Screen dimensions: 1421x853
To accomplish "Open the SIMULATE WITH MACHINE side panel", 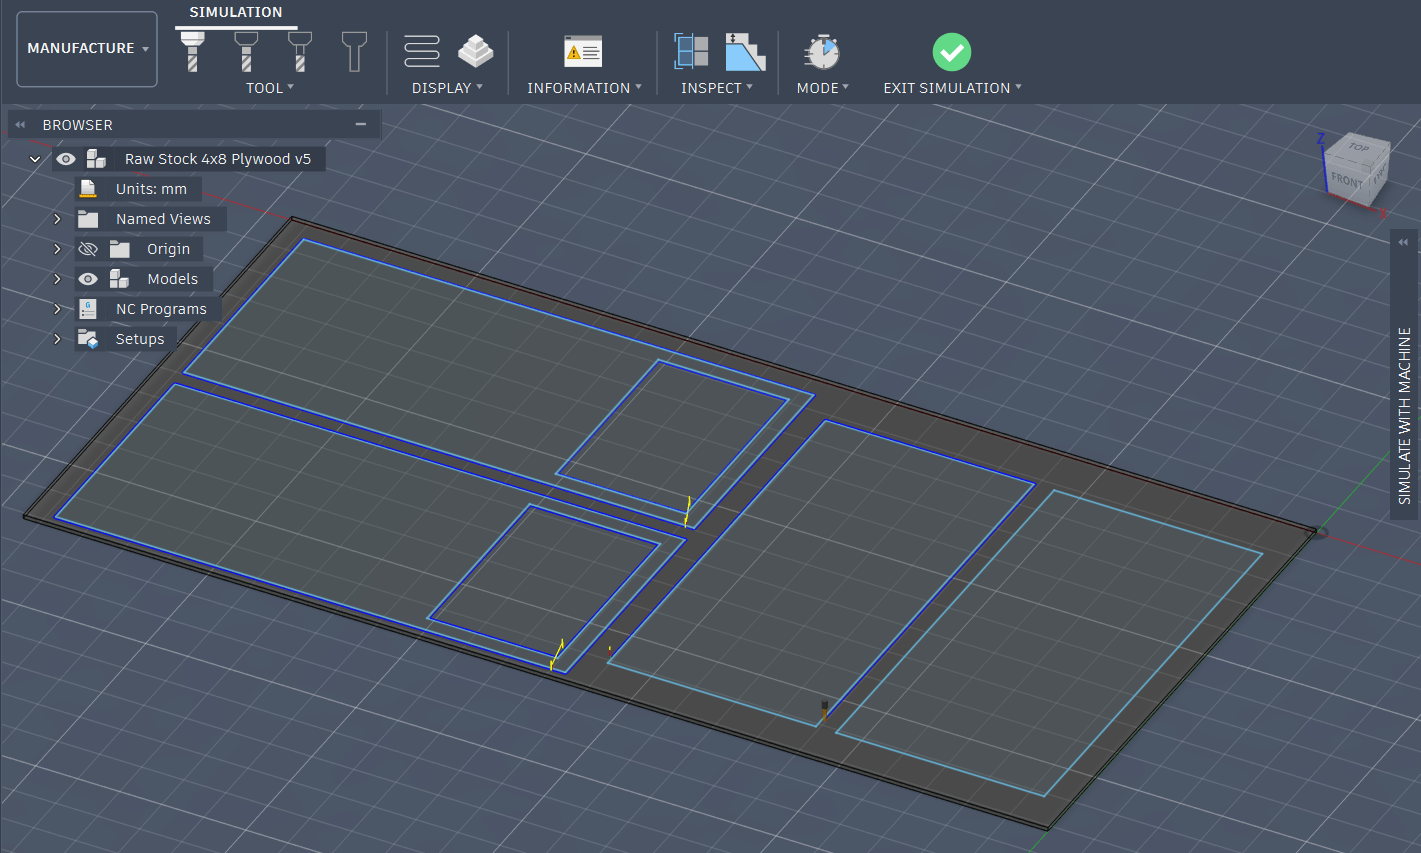I will click(1405, 416).
